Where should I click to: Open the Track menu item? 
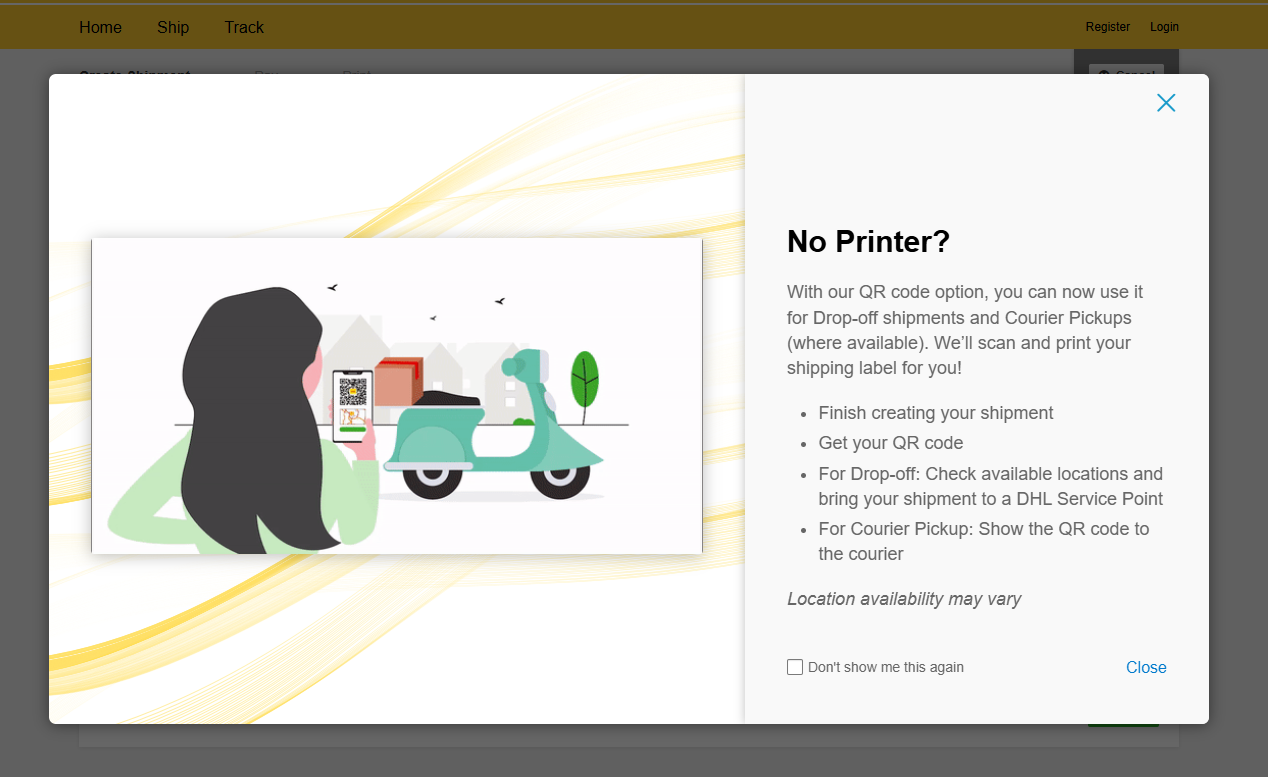pos(244,27)
